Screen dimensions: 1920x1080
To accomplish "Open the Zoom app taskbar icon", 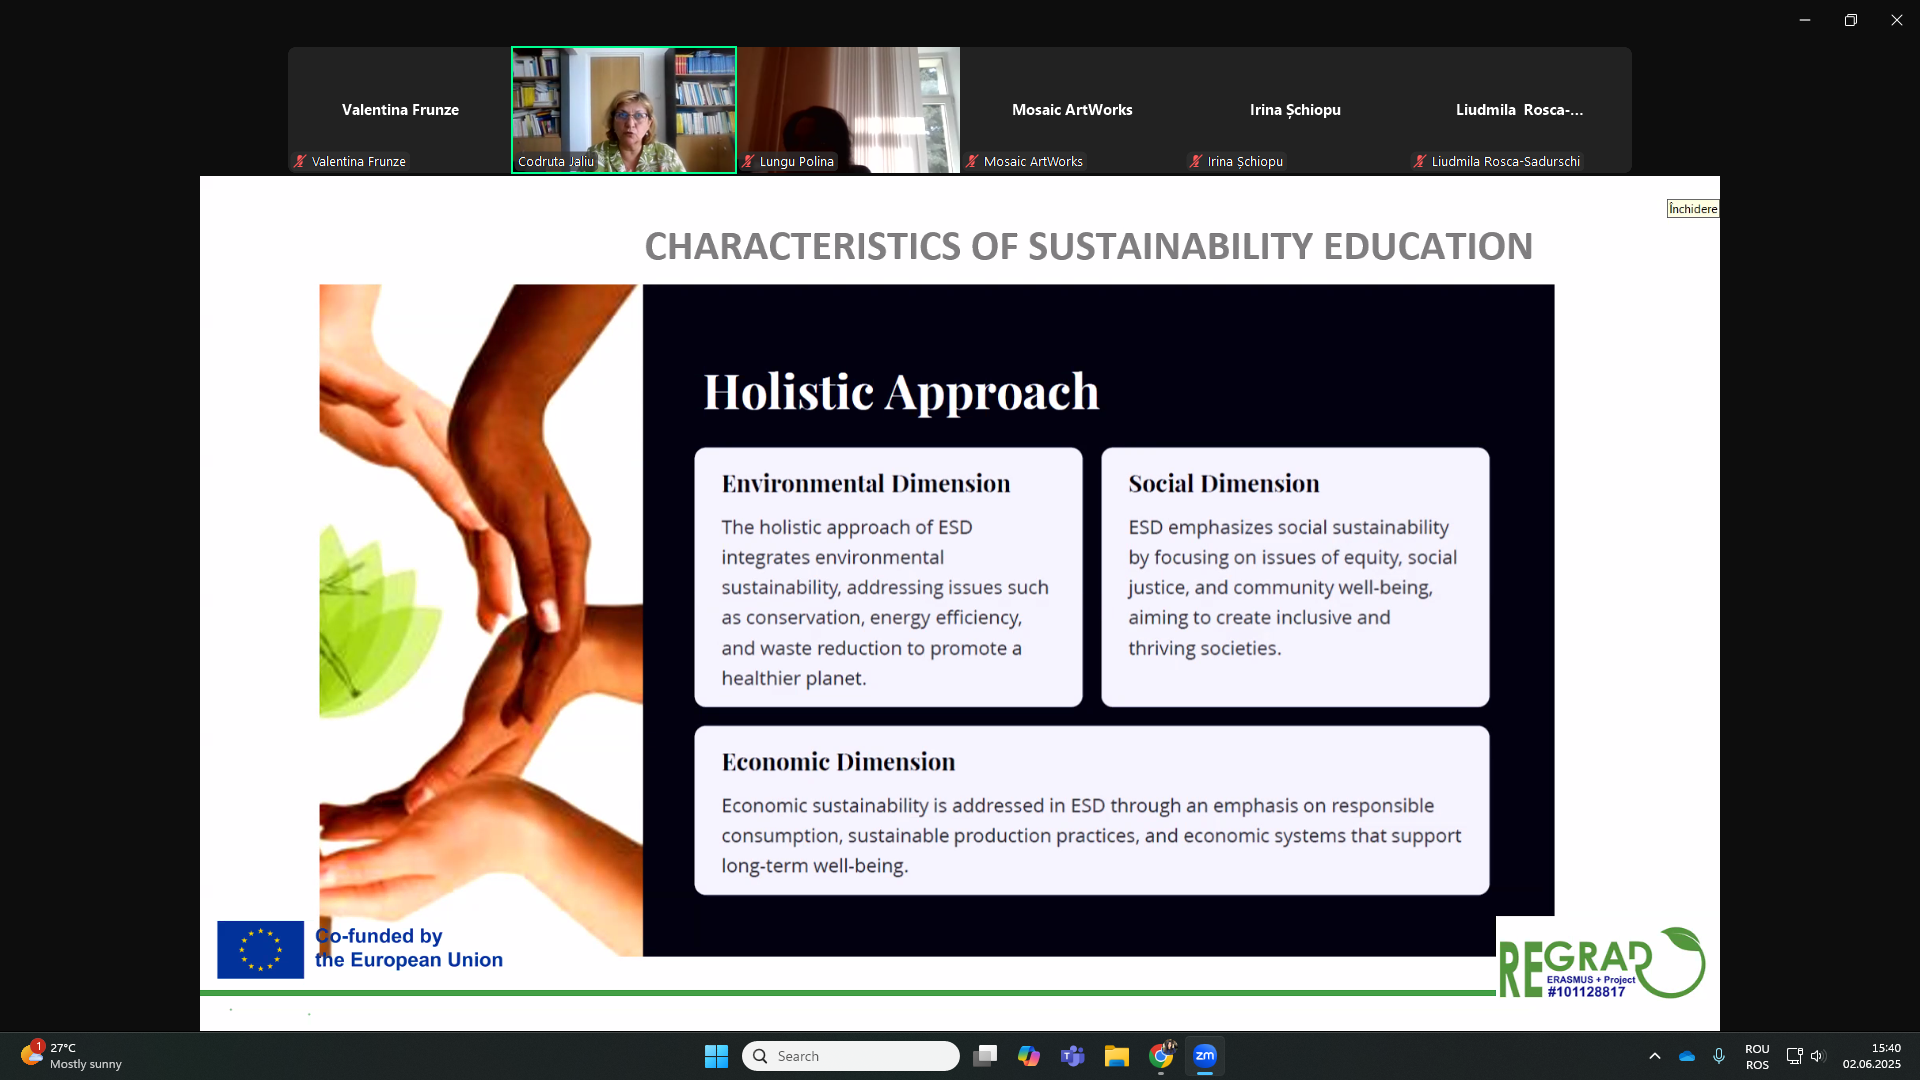I will pyautogui.click(x=1205, y=1056).
